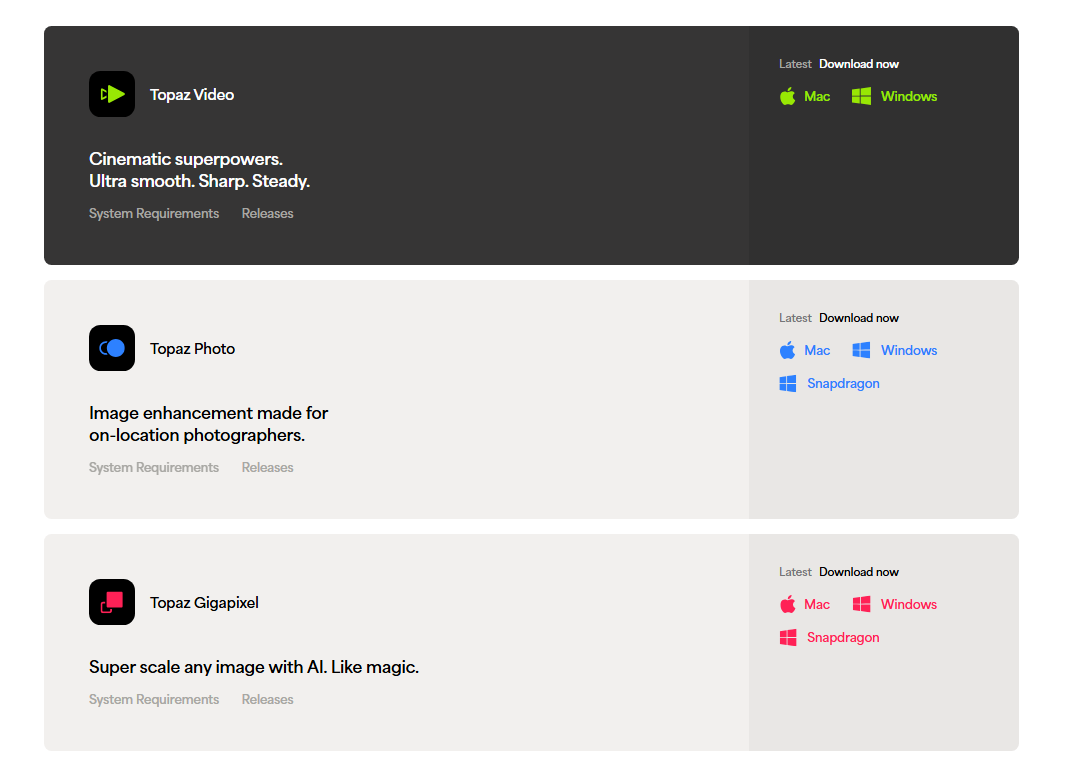View Topaz Photo System Requirements
This screenshot has height=776, width=1088.
point(154,467)
